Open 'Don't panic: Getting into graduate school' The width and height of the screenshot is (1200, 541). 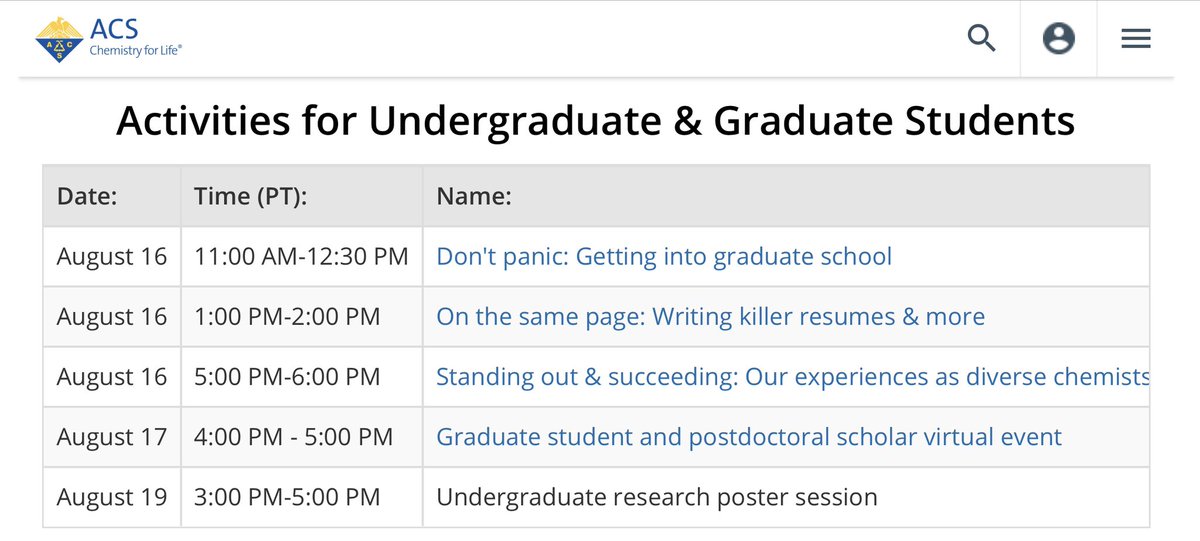pyautogui.click(x=664, y=257)
